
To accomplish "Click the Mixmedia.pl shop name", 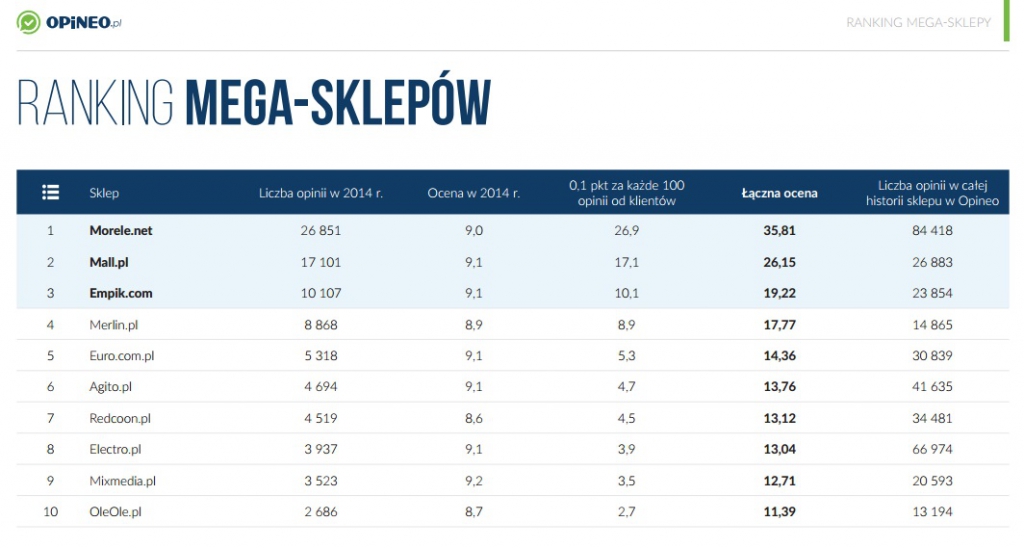I will (123, 481).
